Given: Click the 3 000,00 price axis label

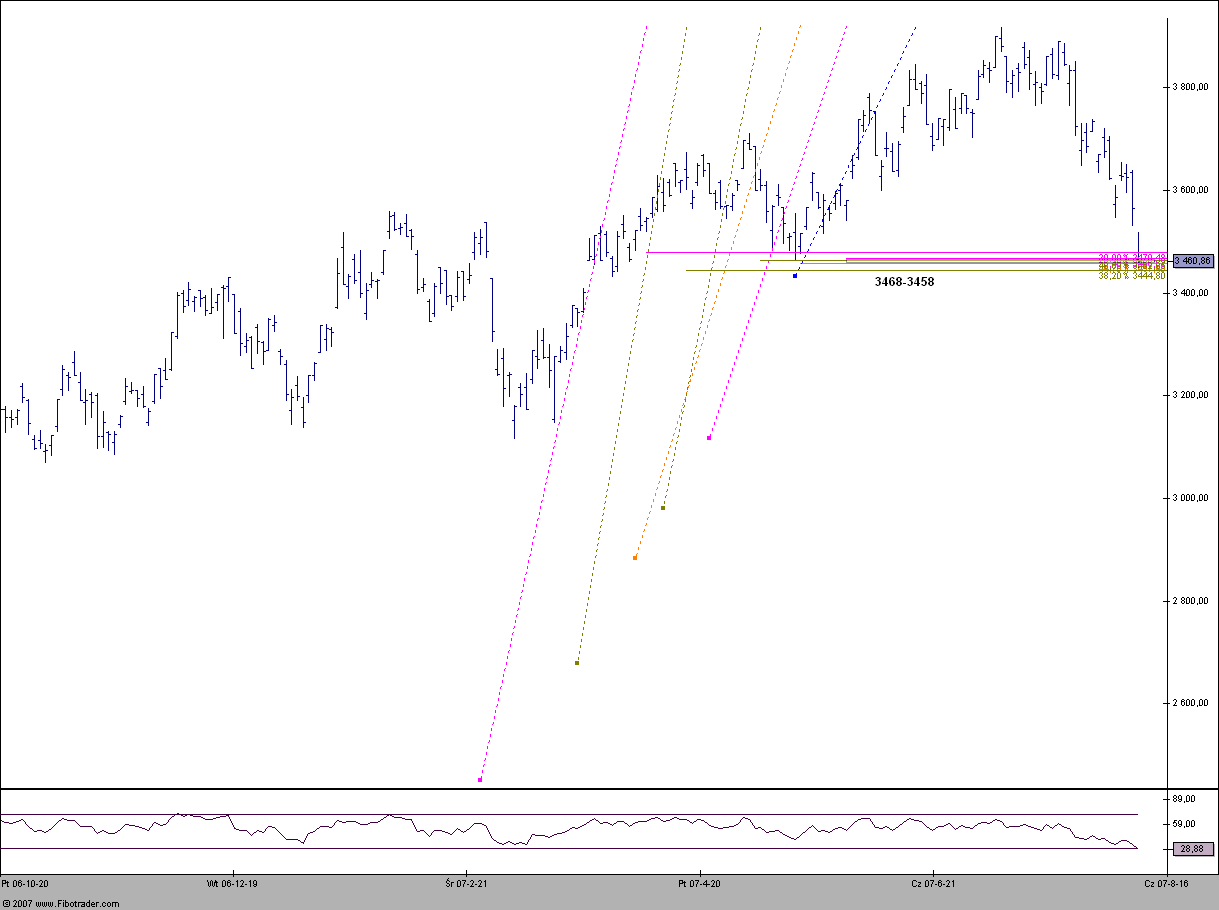Looking at the screenshot, I should tap(1192, 498).
